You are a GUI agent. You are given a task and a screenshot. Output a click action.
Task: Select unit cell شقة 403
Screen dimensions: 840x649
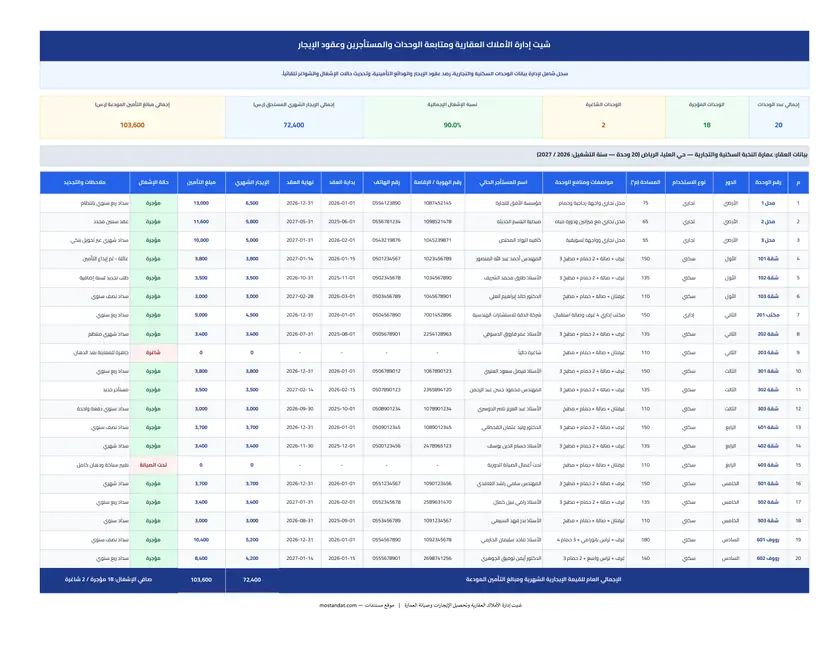tap(768, 465)
